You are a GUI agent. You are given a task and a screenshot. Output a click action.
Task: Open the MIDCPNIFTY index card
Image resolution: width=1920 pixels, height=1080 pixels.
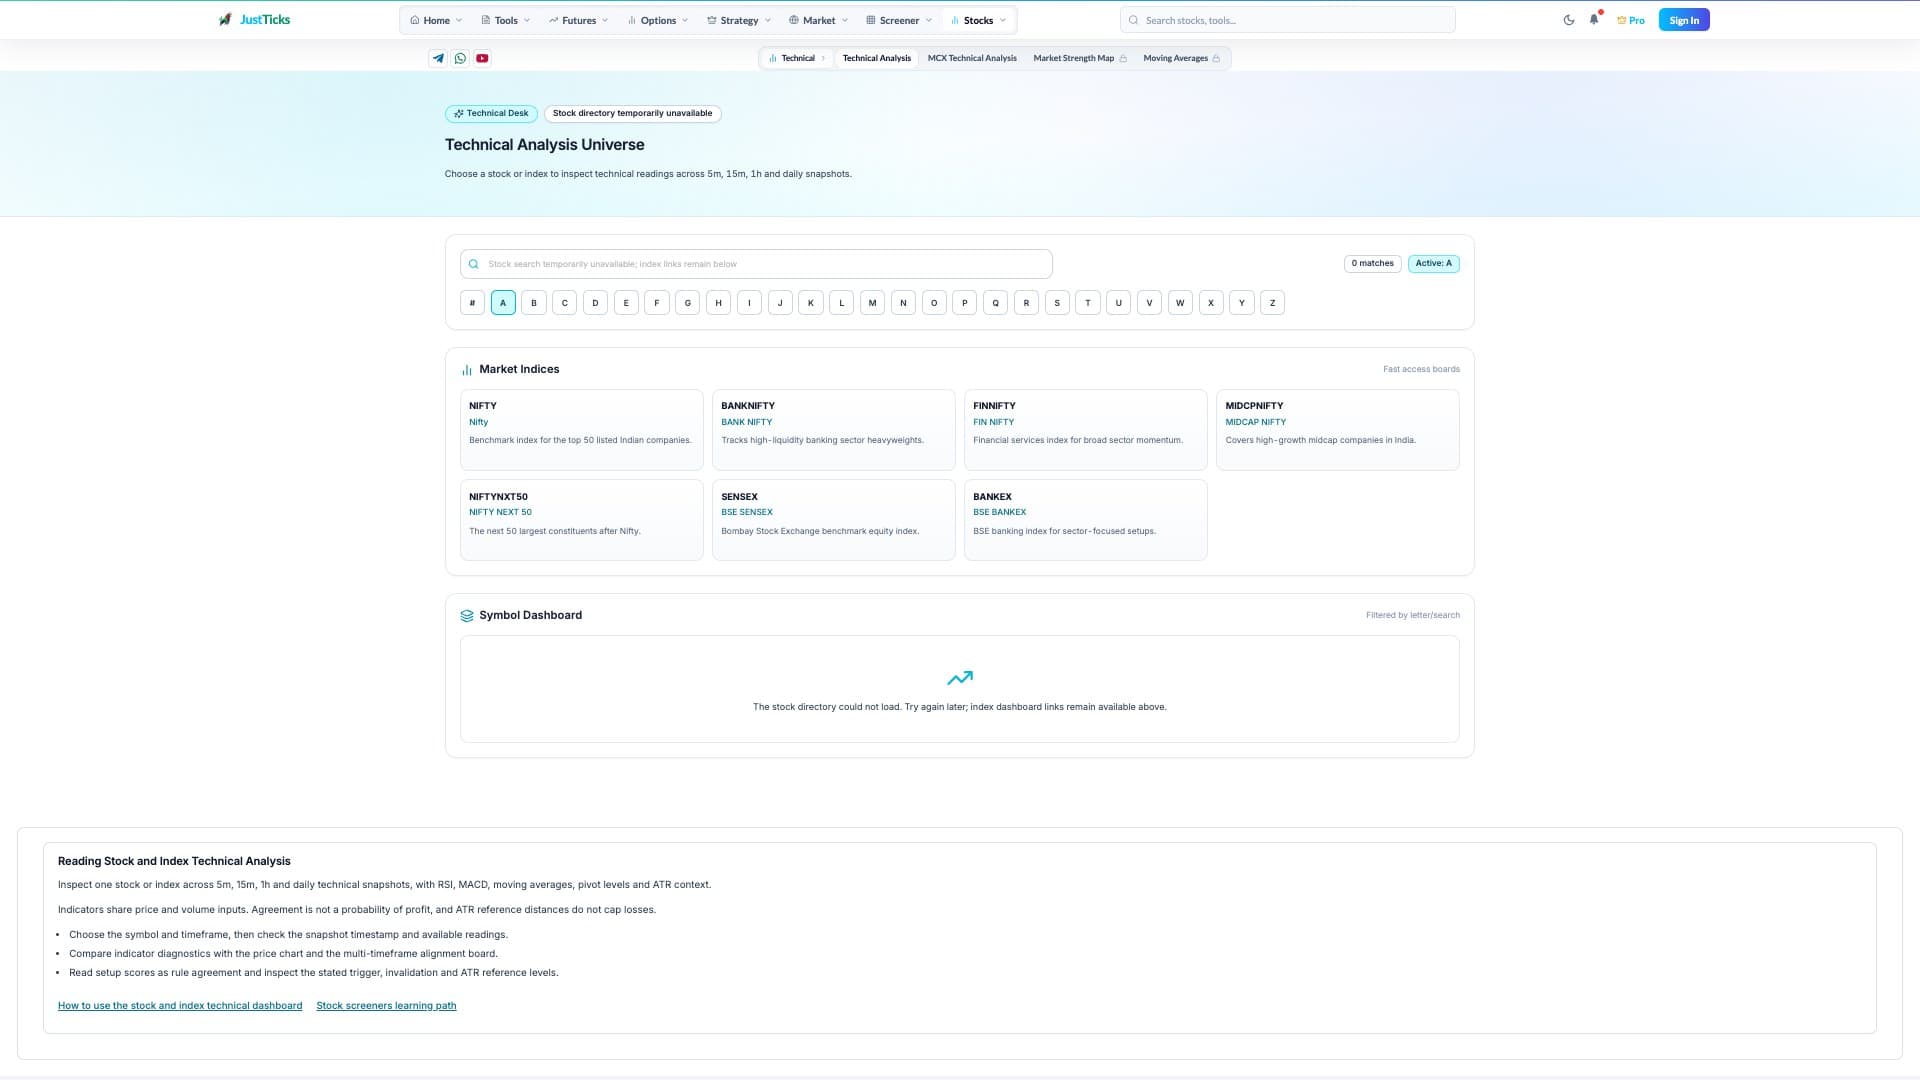[x=1338, y=430]
